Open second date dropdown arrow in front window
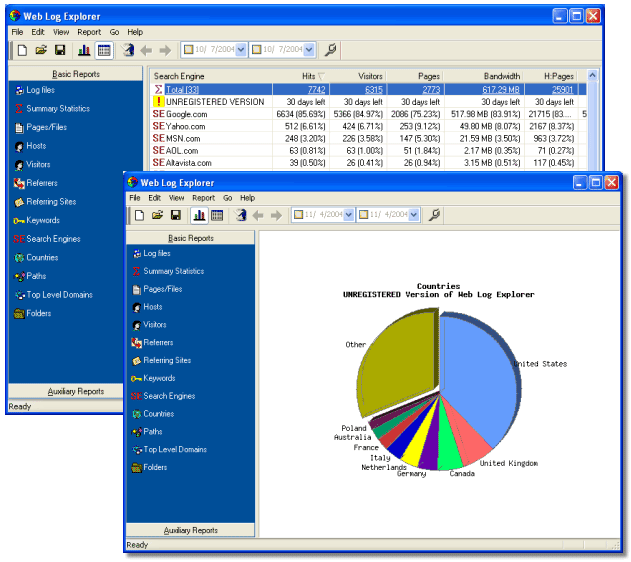The image size is (631, 562). (413, 214)
